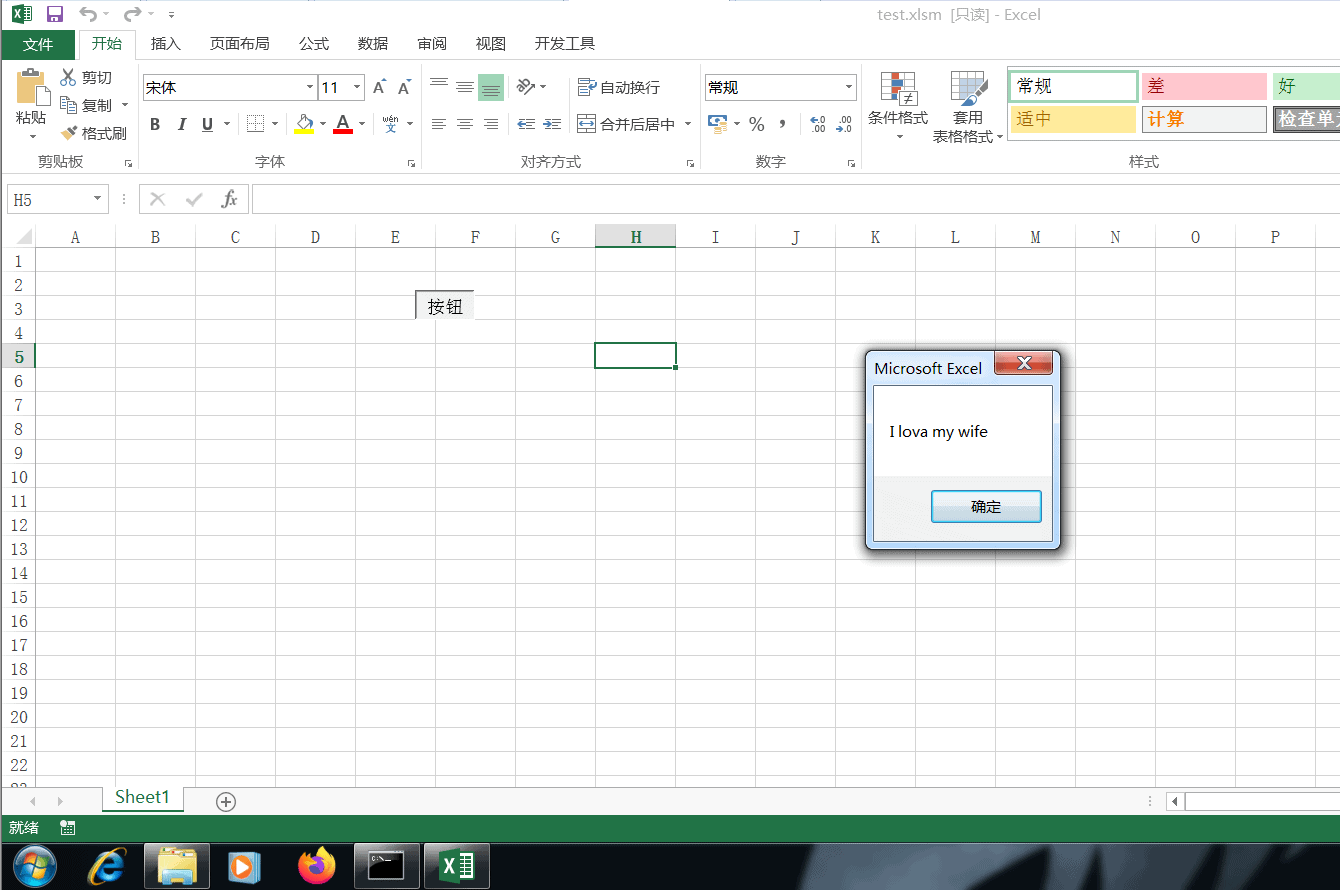Viewport: 1340px width, 890px height.
Task: Select the Sheet1 tab
Action: coord(143,798)
